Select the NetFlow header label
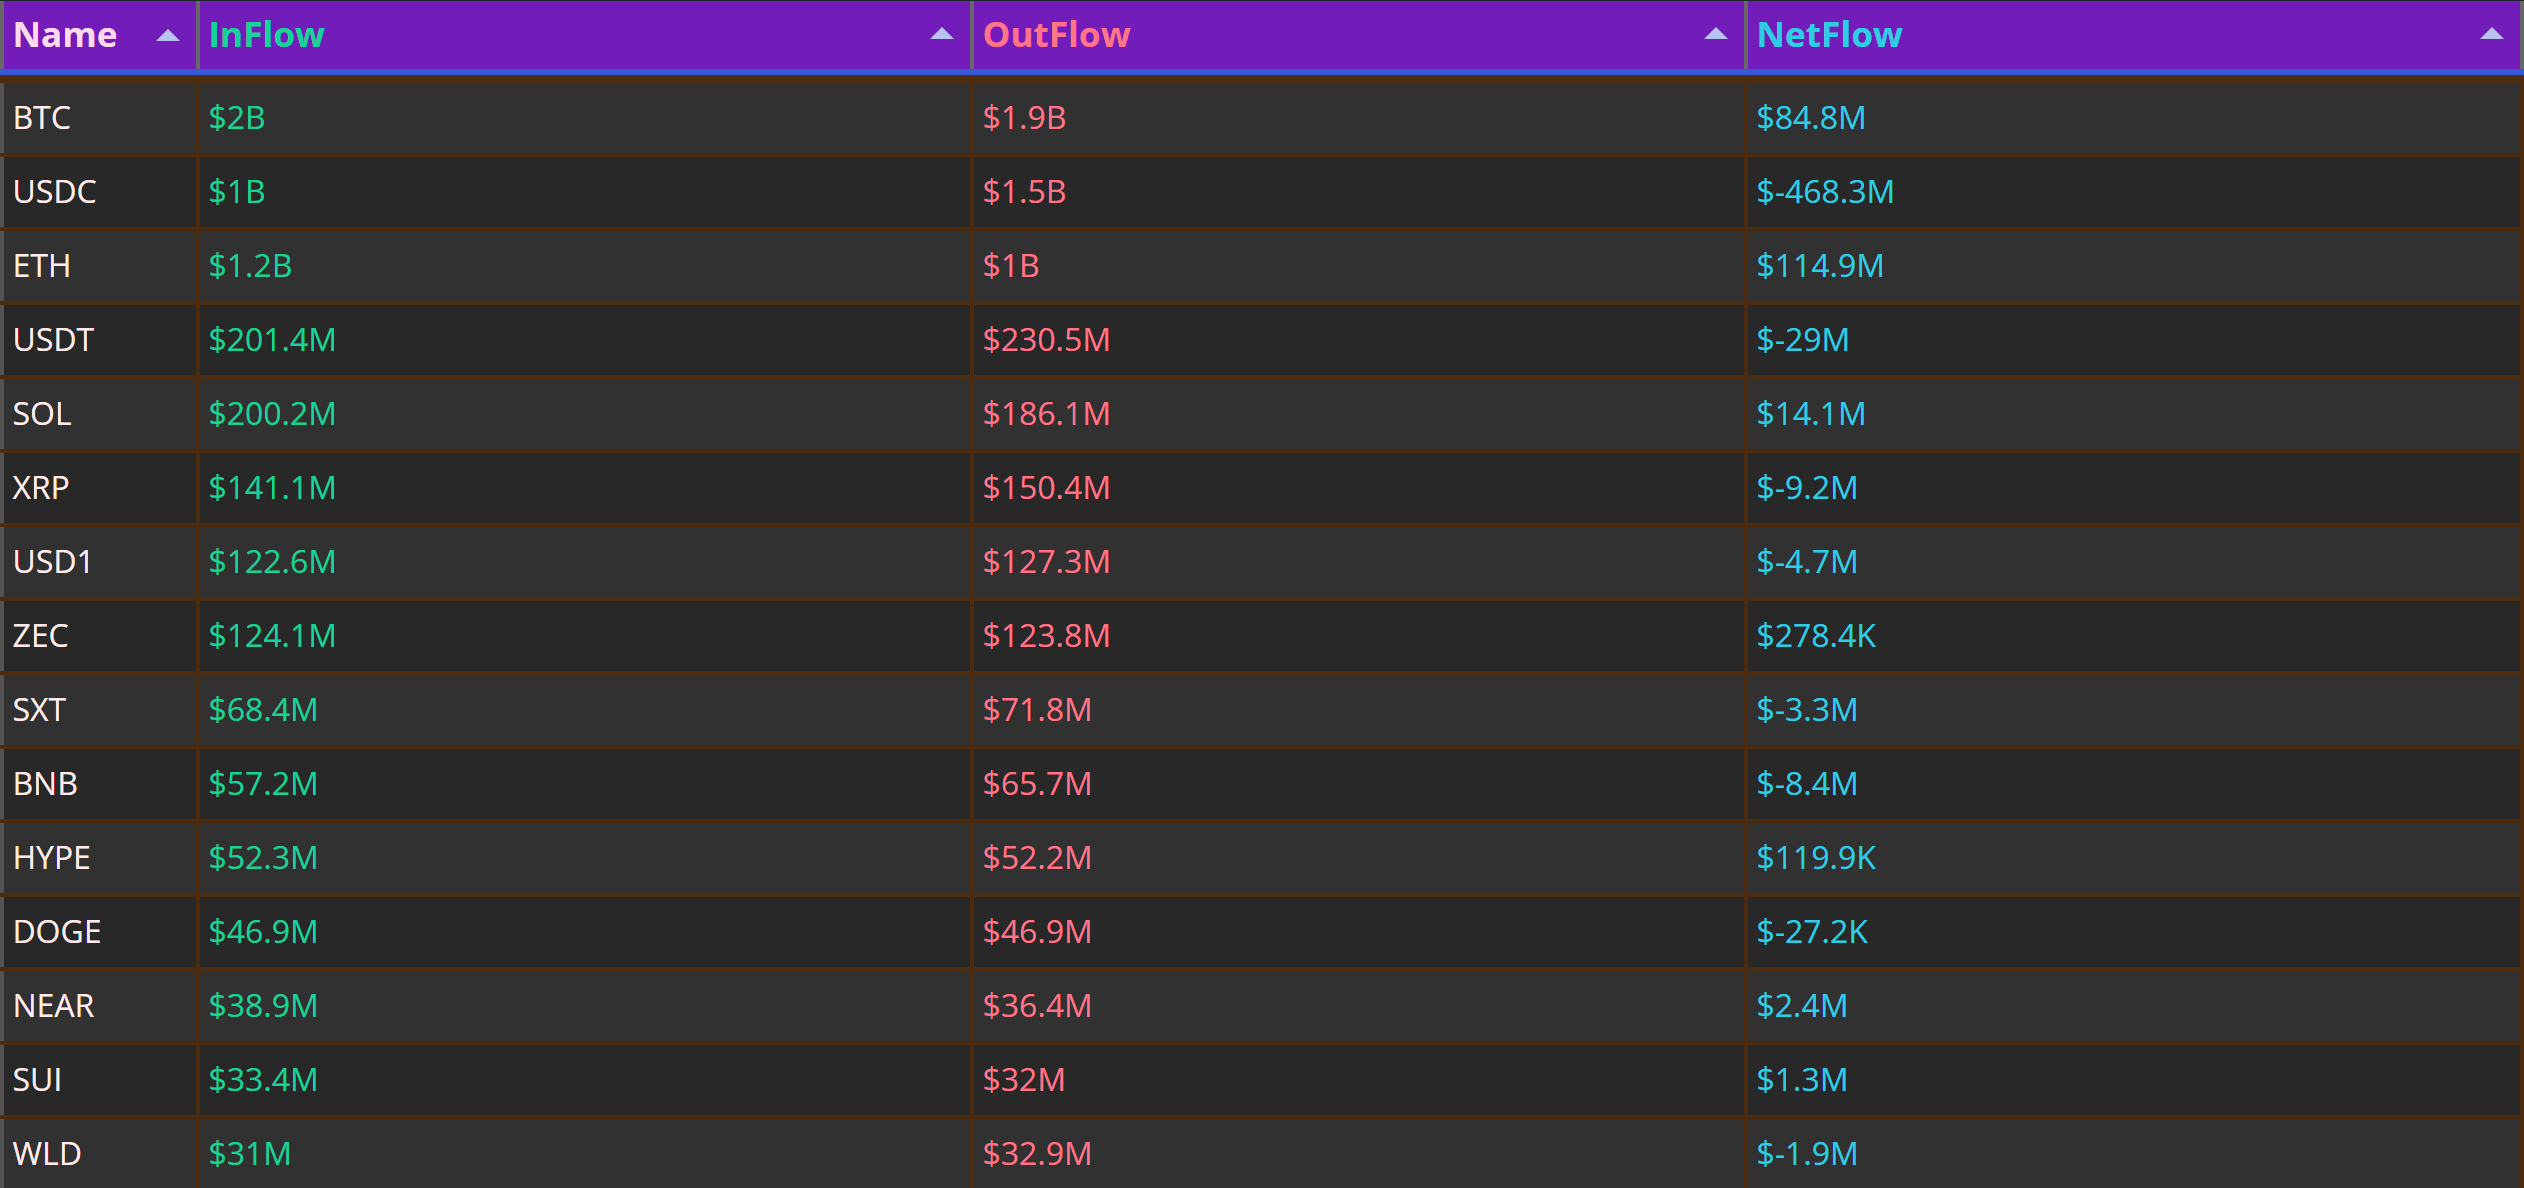The width and height of the screenshot is (2524, 1188). [1829, 35]
